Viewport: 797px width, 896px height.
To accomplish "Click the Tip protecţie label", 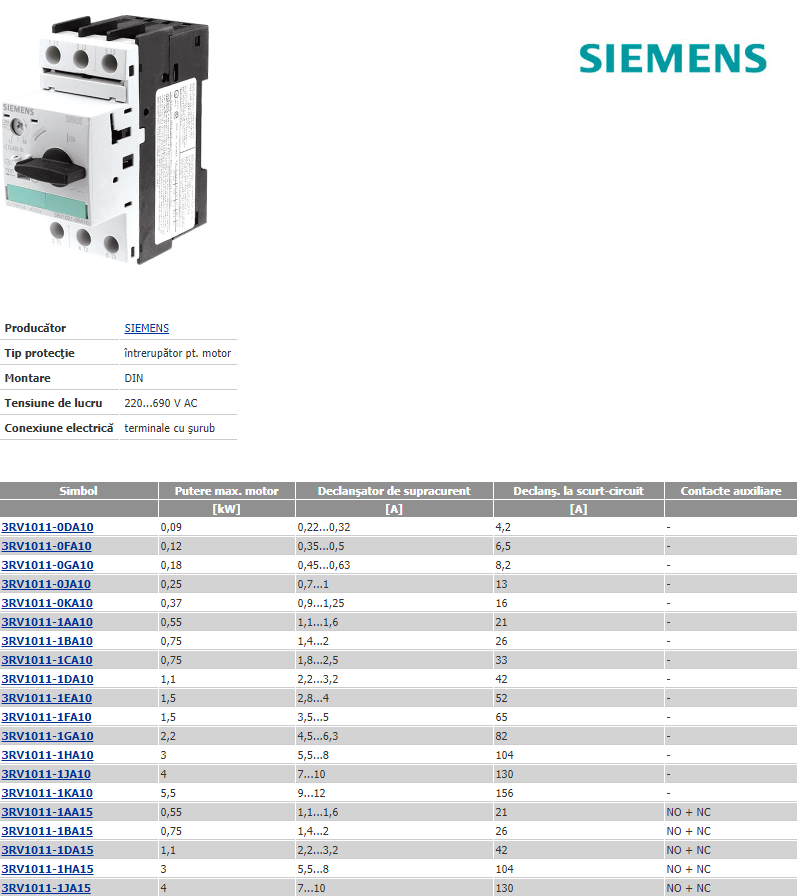I will (39, 353).
